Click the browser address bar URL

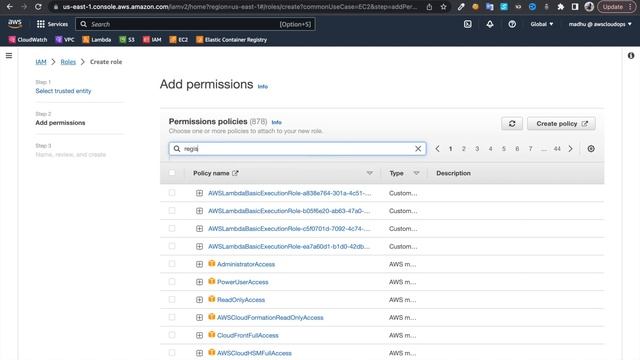pyautogui.click(x=239, y=7)
